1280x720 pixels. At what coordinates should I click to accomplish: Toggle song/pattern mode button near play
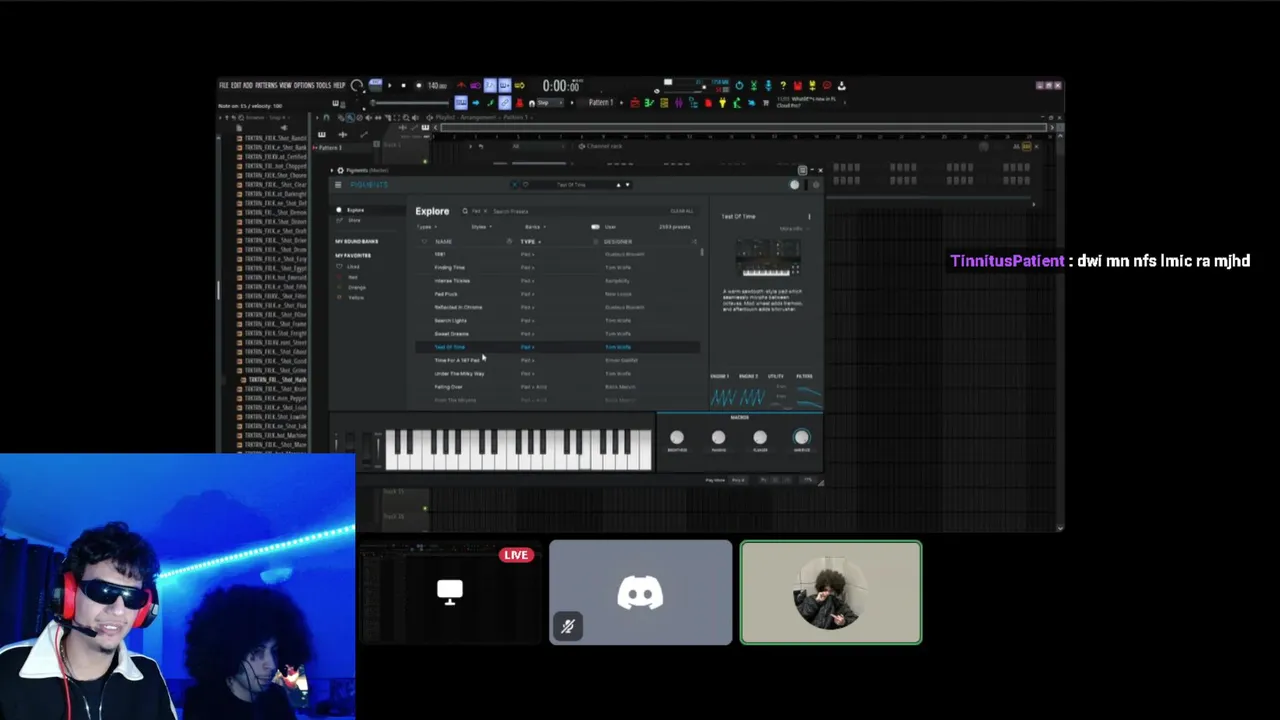point(375,83)
